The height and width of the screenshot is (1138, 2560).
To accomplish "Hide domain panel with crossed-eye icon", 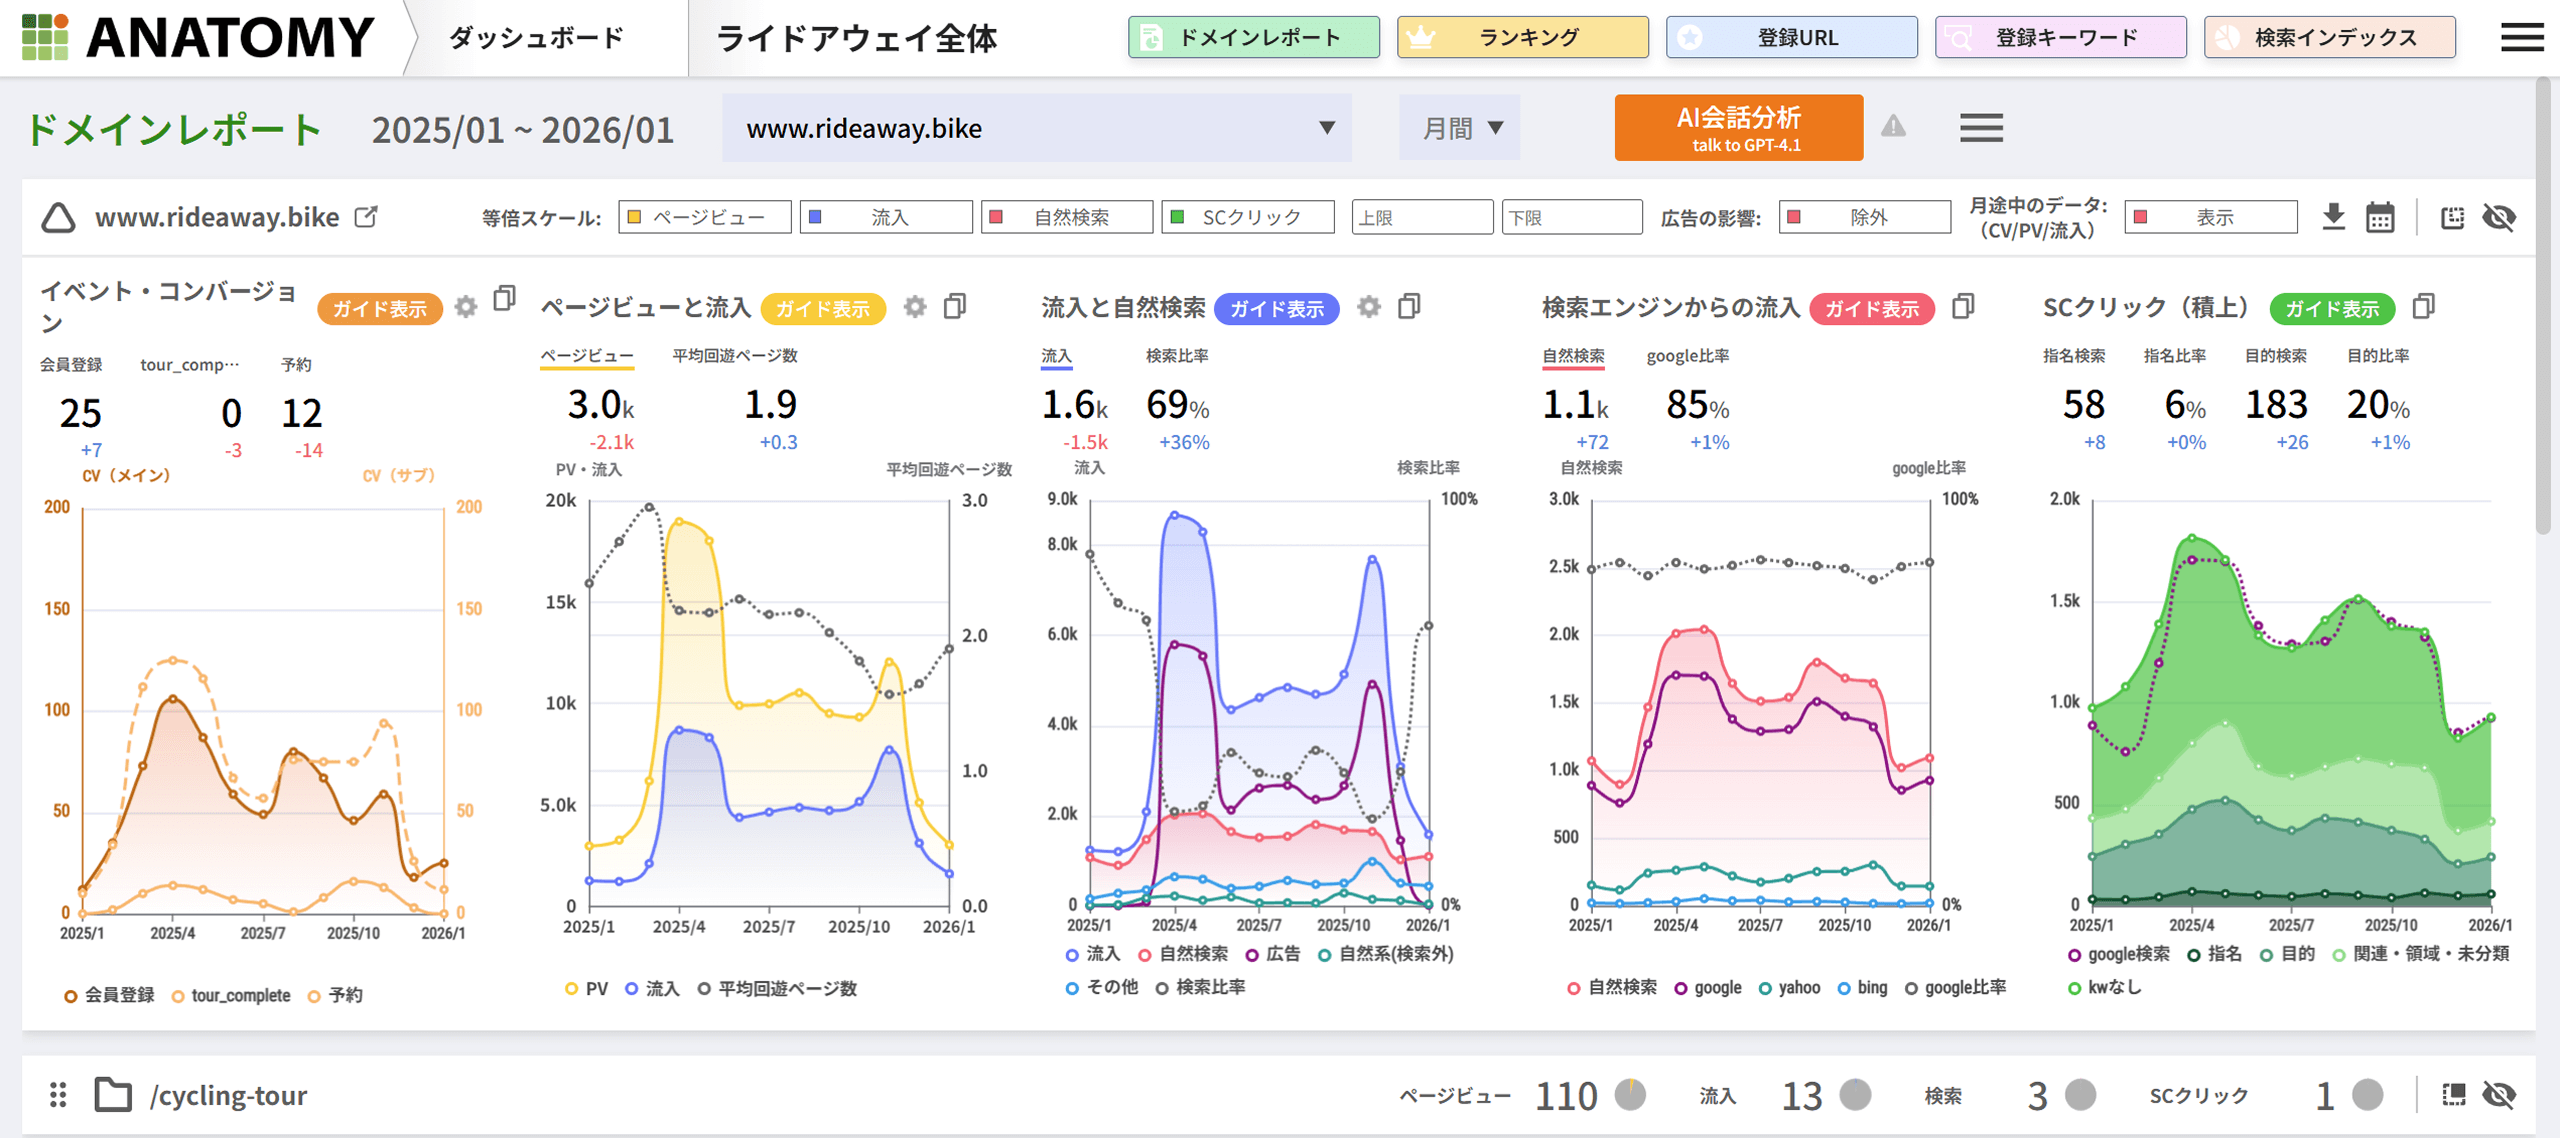I will 2499,217.
